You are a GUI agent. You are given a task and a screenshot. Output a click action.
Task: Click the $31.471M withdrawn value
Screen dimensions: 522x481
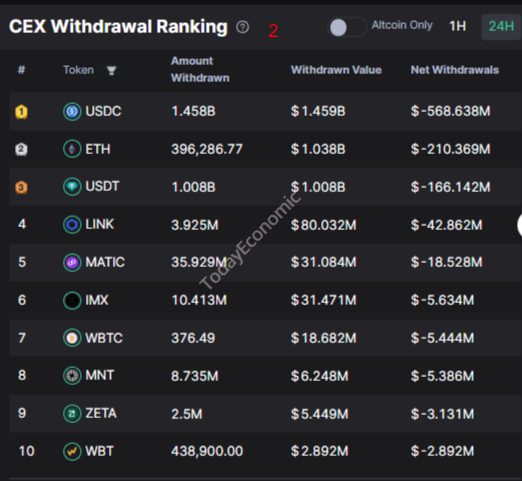coord(324,300)
